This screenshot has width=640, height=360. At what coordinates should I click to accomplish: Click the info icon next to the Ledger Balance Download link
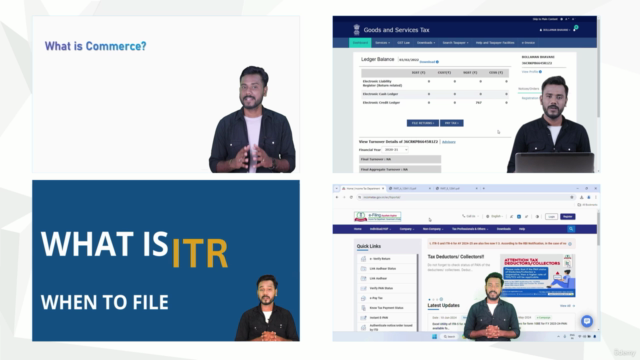[437, 62]
